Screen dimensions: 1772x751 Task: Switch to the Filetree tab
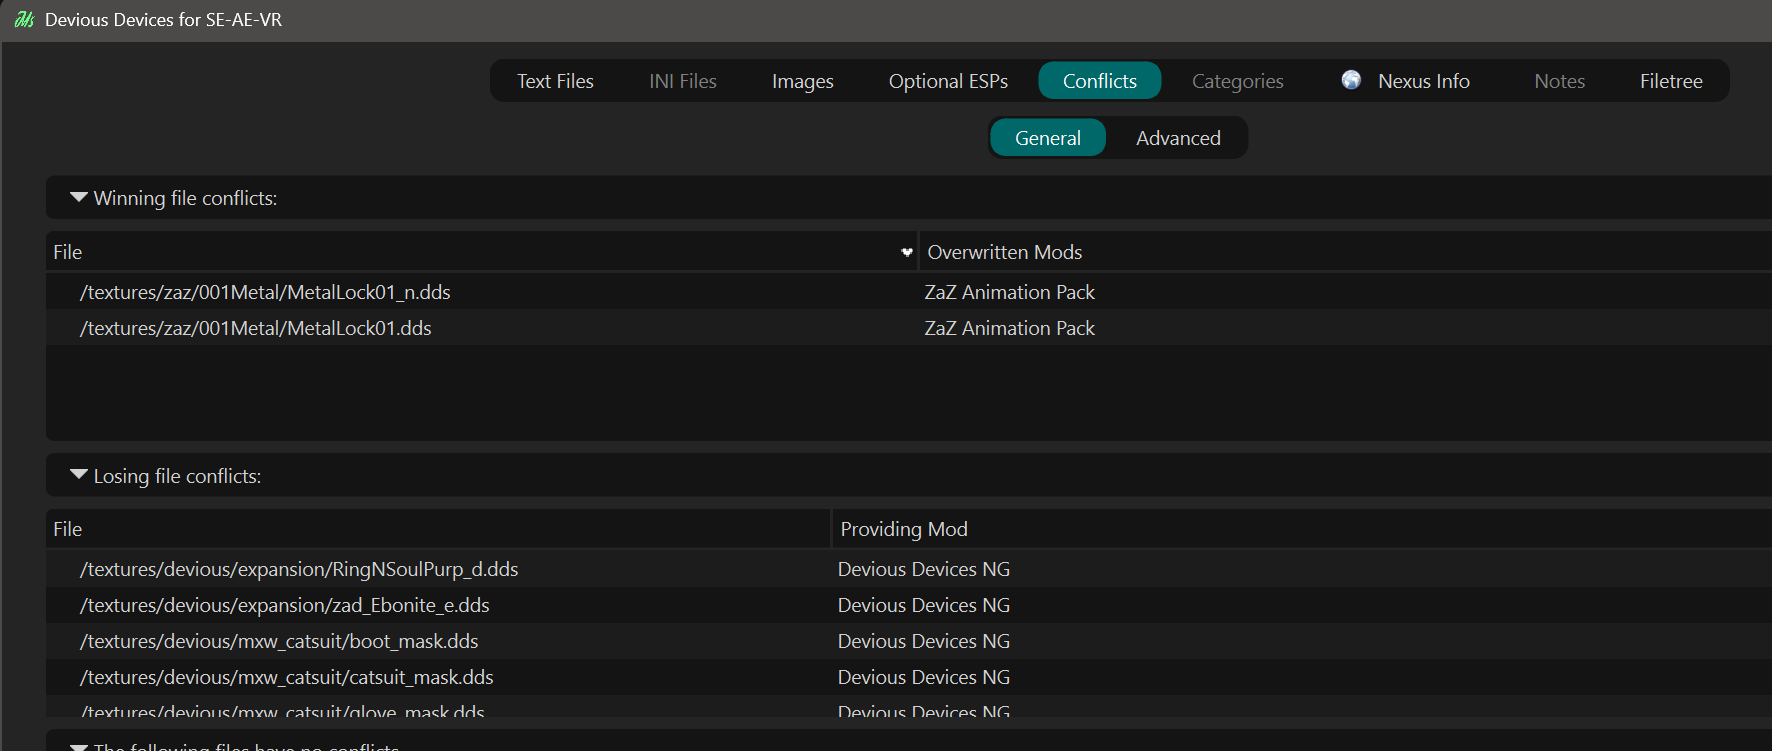1671,81
